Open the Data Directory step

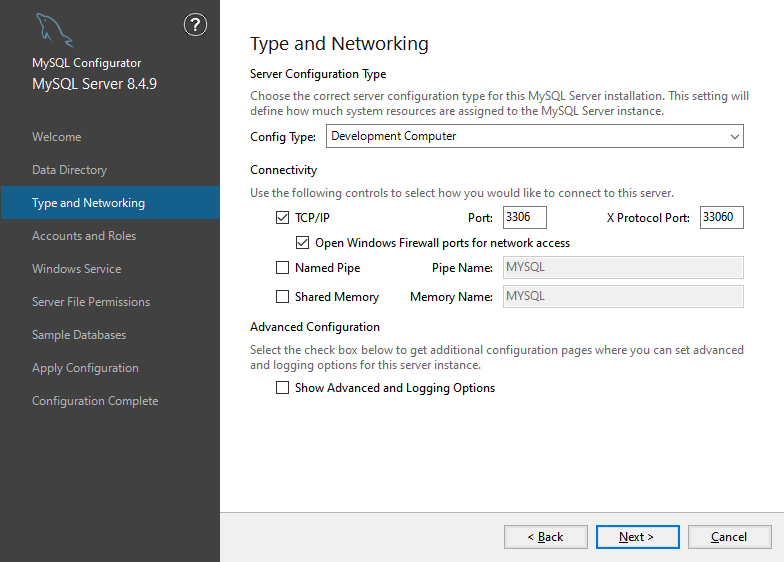69,170
